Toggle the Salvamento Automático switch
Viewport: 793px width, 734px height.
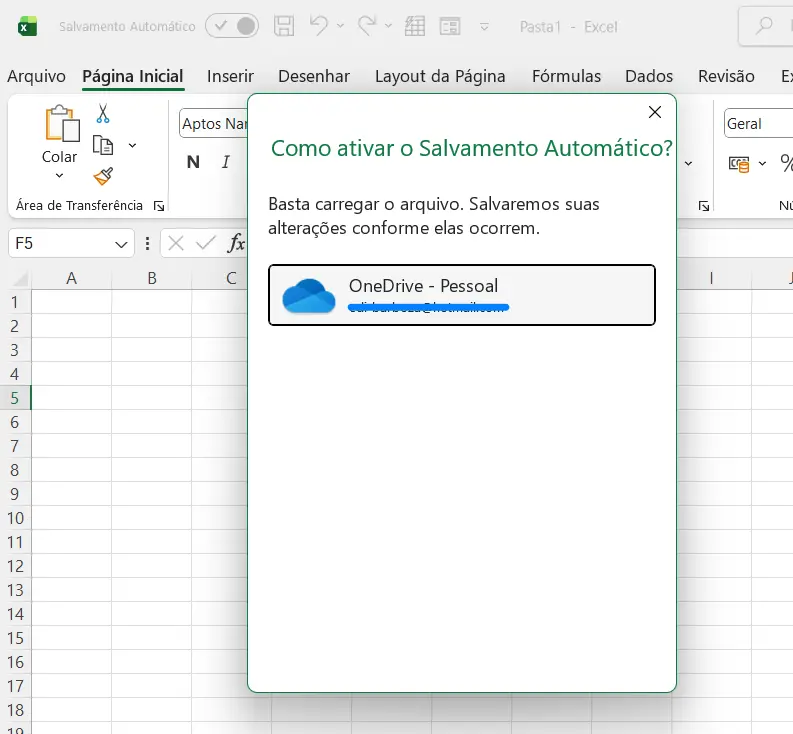point(232,26)
